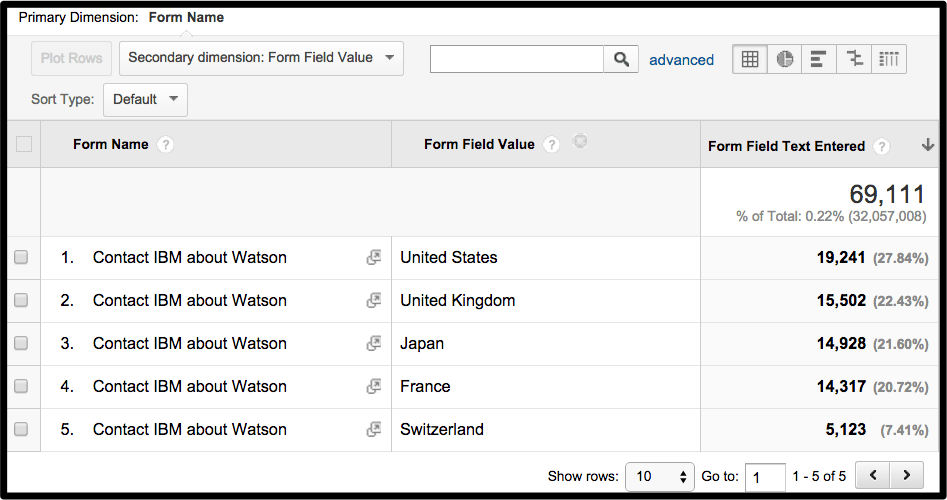Viewport: 947px width, 500px height.
Task: Select the 5,123 value
Action: point(846,429)
